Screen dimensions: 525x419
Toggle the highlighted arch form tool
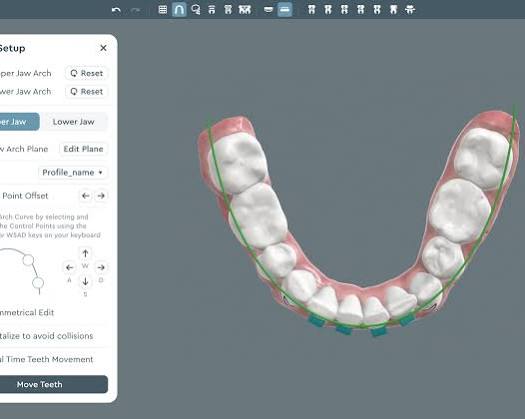coord(179,9)
